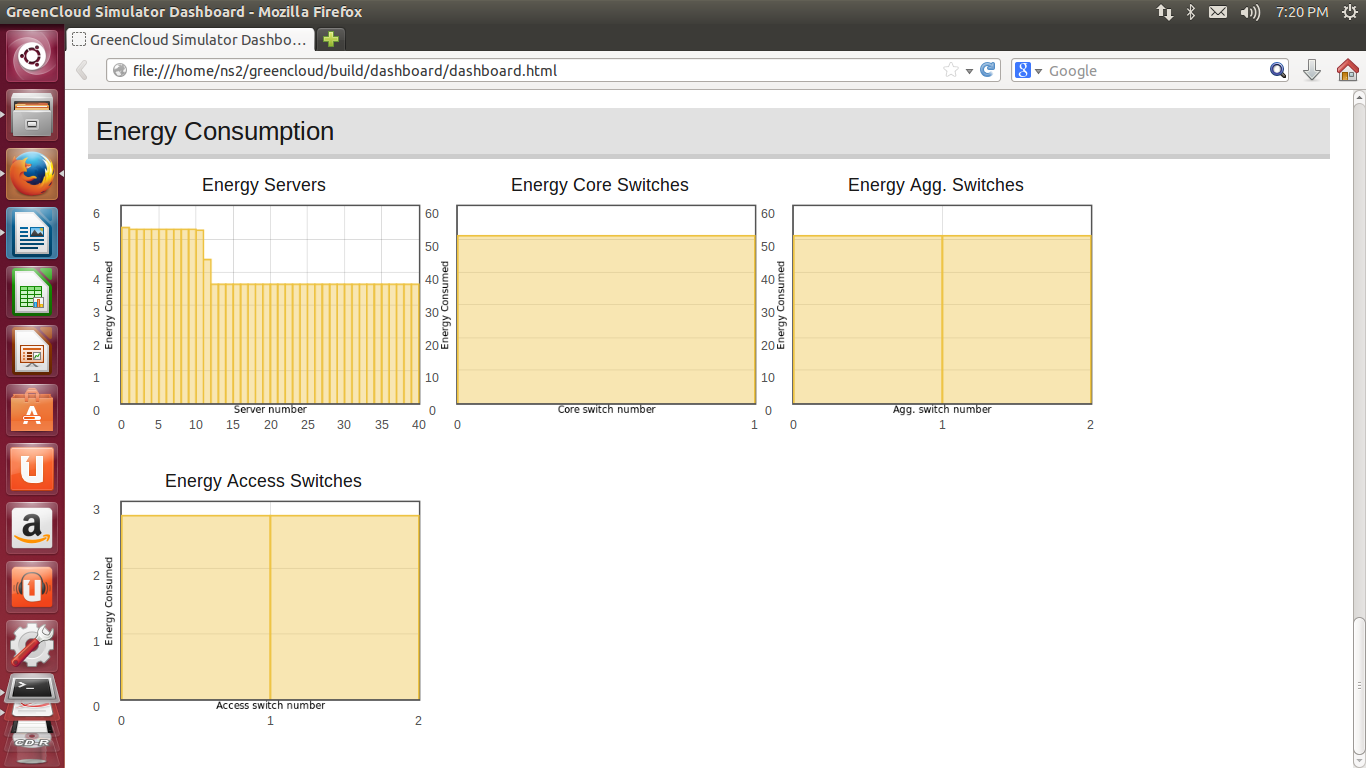Click the 'Server number' axis label
This screenshot has width=1366, height=768.
pos(270,409)
